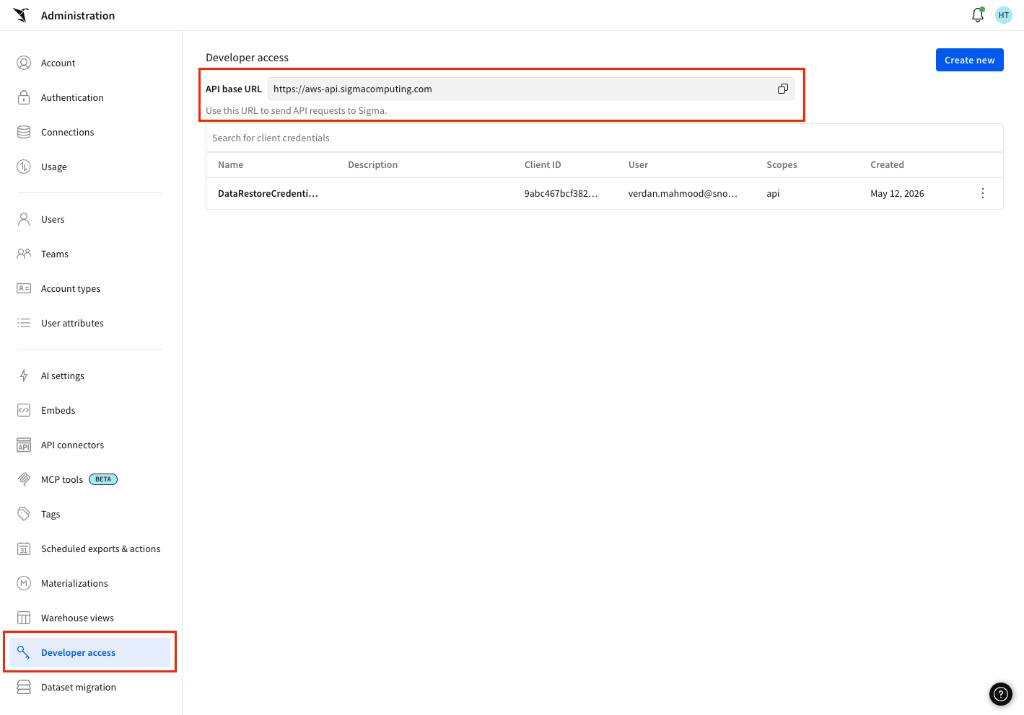This screenshot has width=1024, height=715.
Task: Click the Authentication lock icon
Action: [x=24, y=97]
